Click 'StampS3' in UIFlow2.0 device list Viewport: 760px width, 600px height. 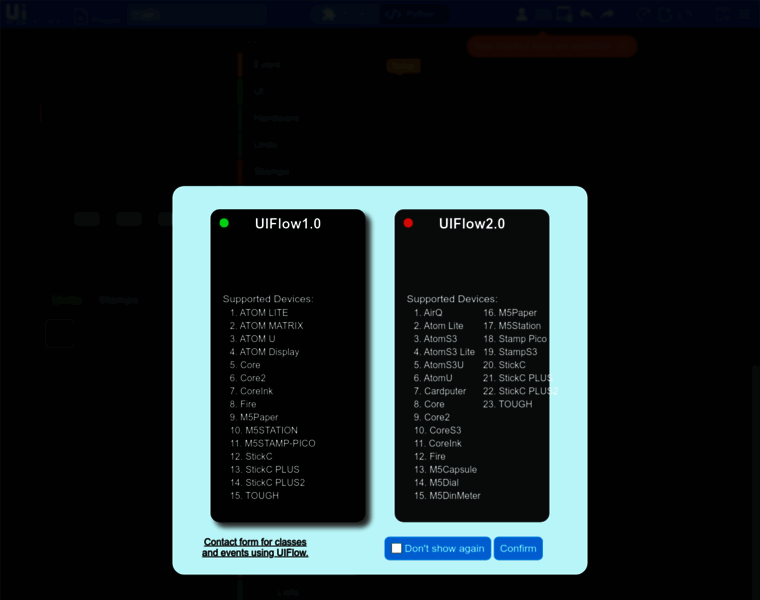pos(518,352)
